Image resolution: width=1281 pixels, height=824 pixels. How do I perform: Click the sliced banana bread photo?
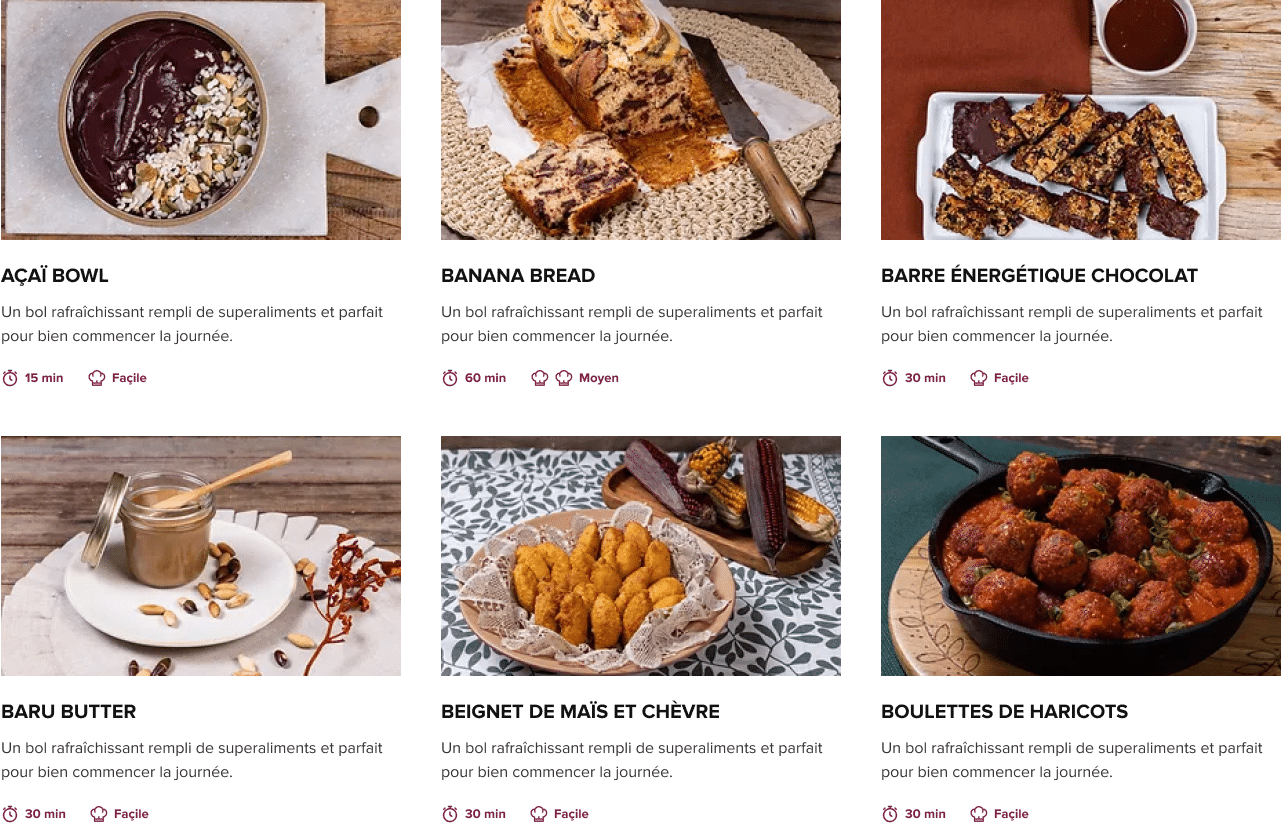[641, 120]
